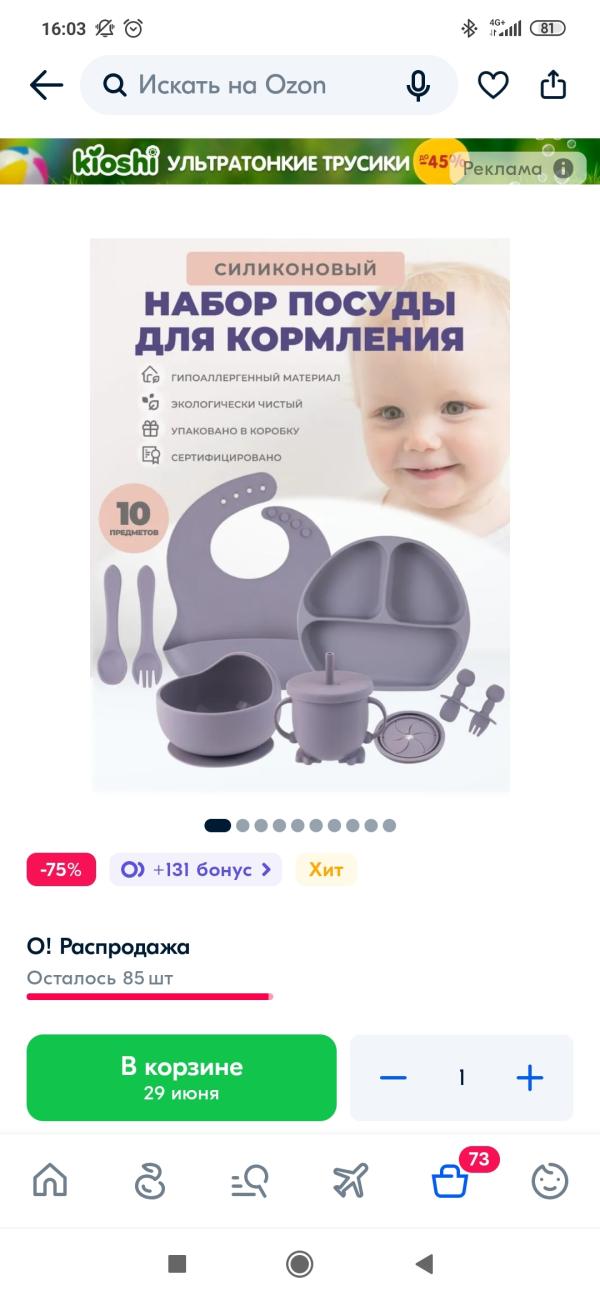Tap the -75% discount badge
Image resolution: width=600 pixels, height=1299 pixels.
click(x=61, y=870)
